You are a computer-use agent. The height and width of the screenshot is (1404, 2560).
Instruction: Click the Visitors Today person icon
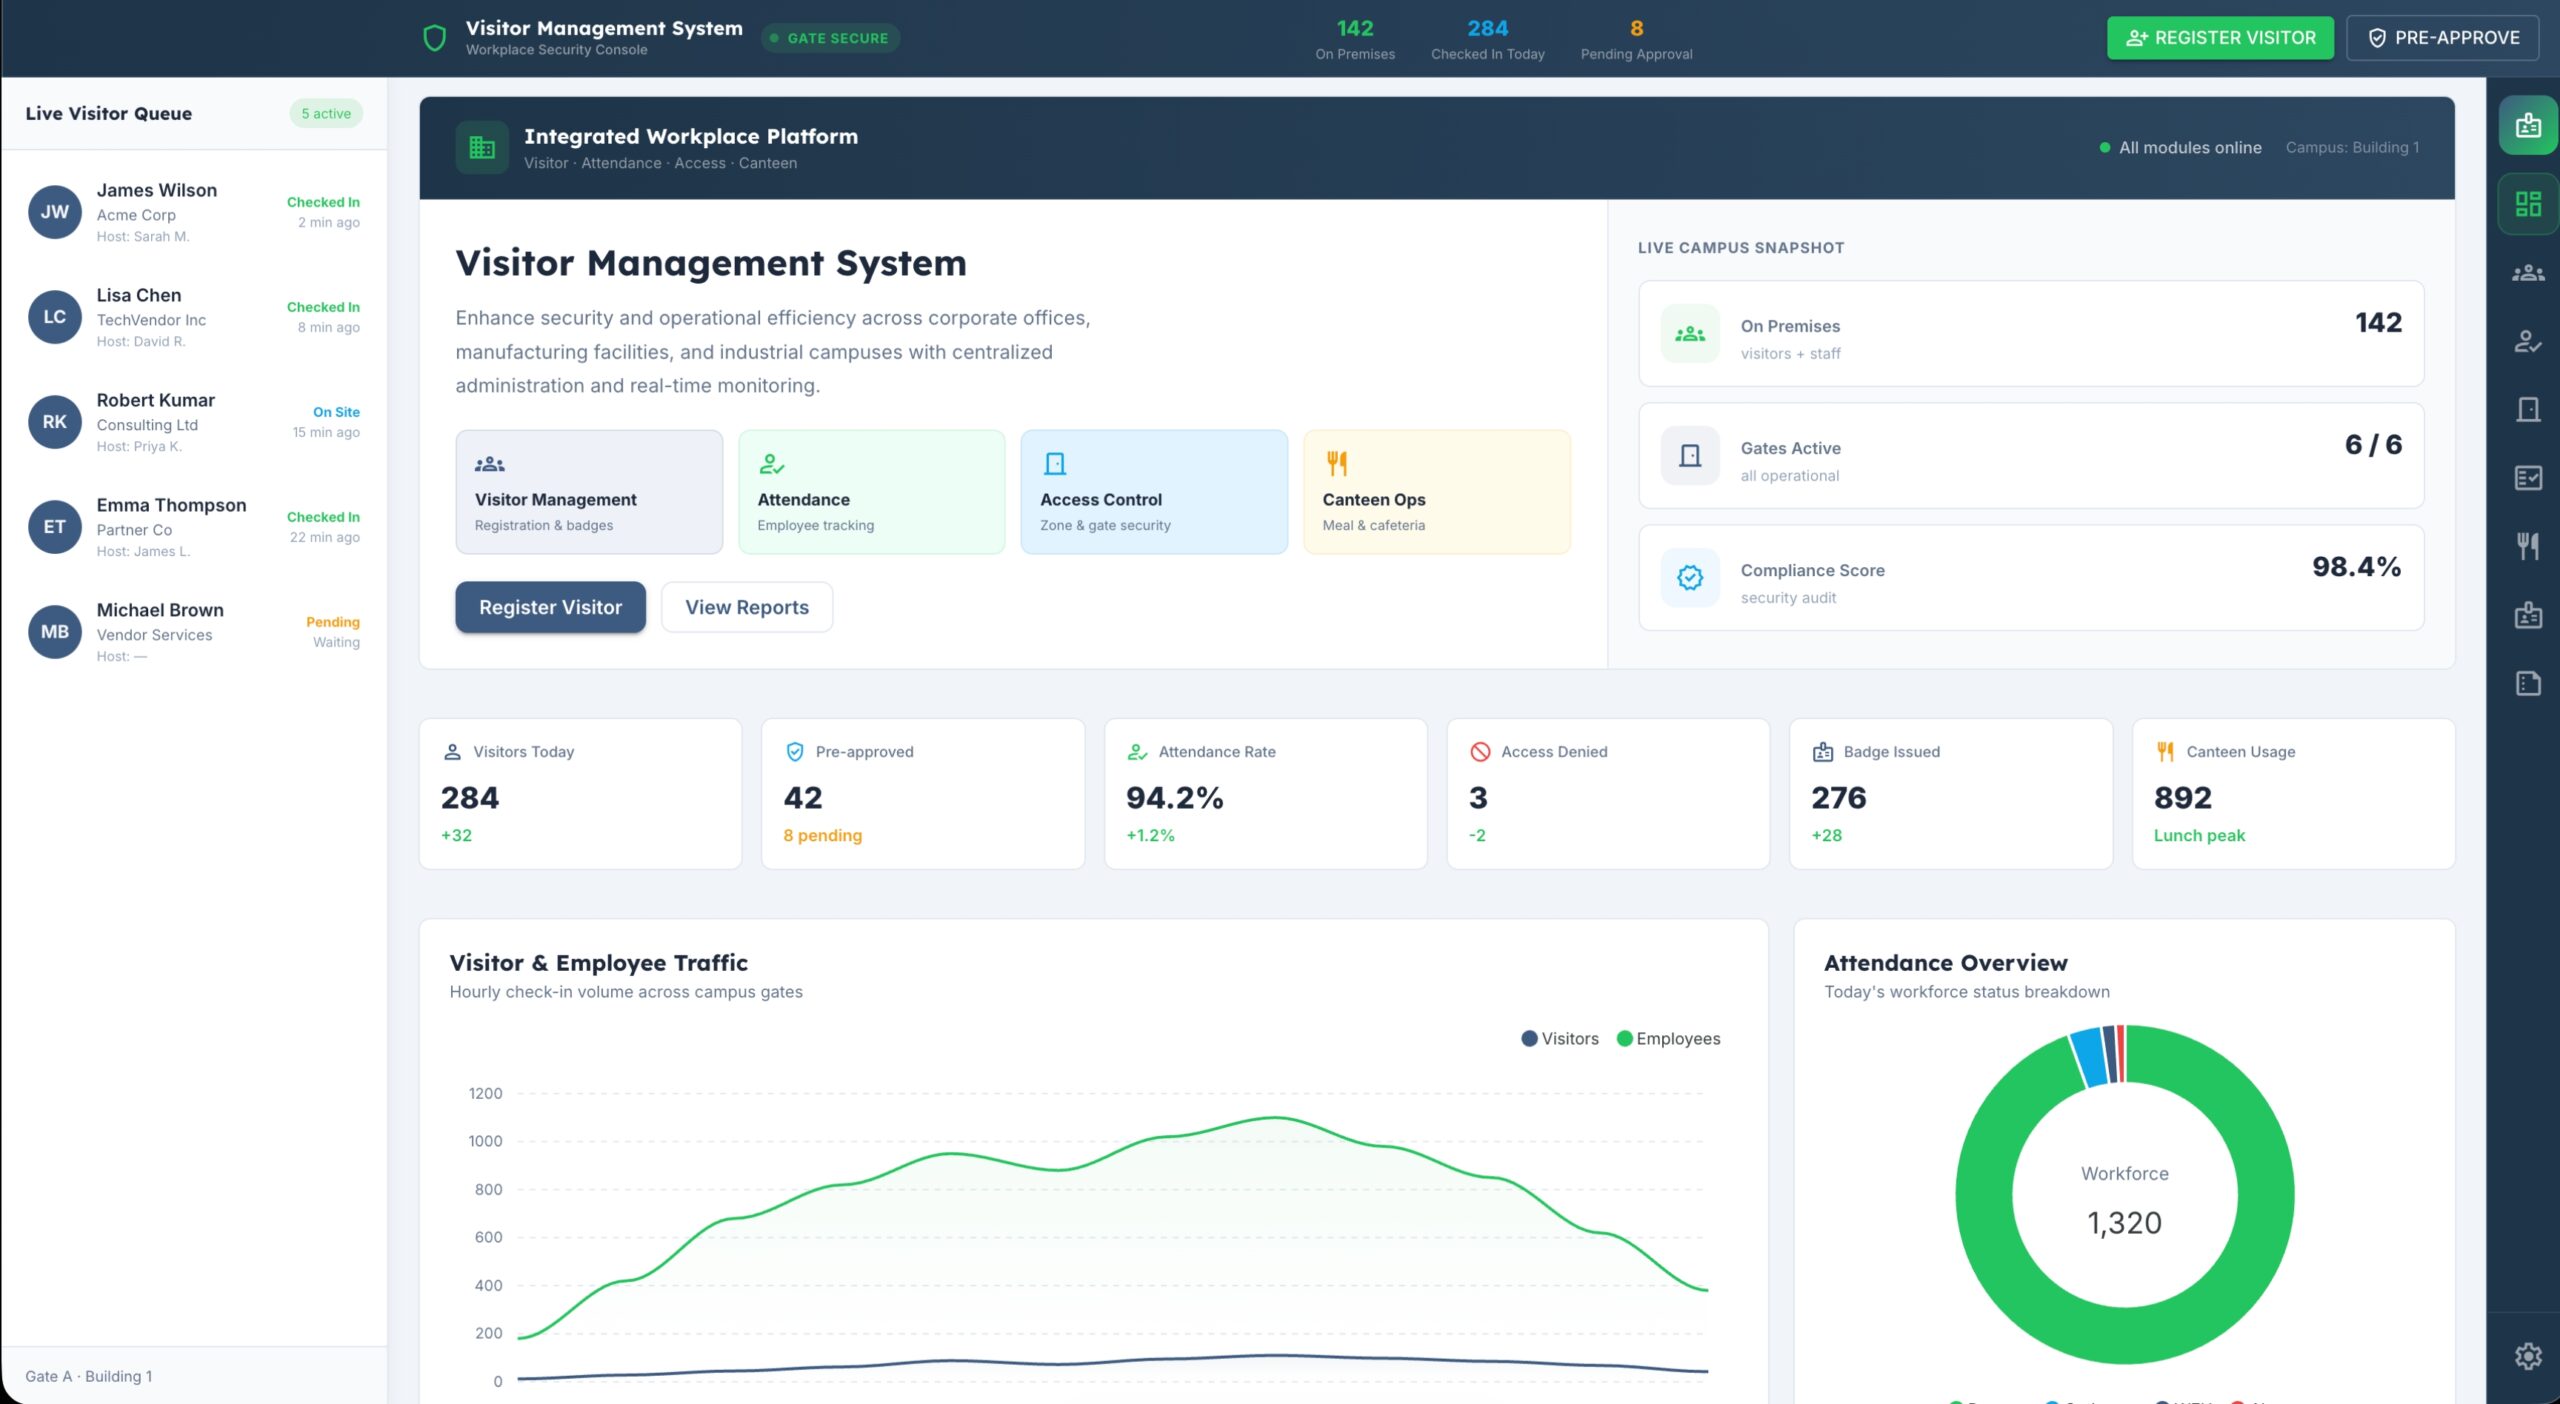[x=452, y=752]
